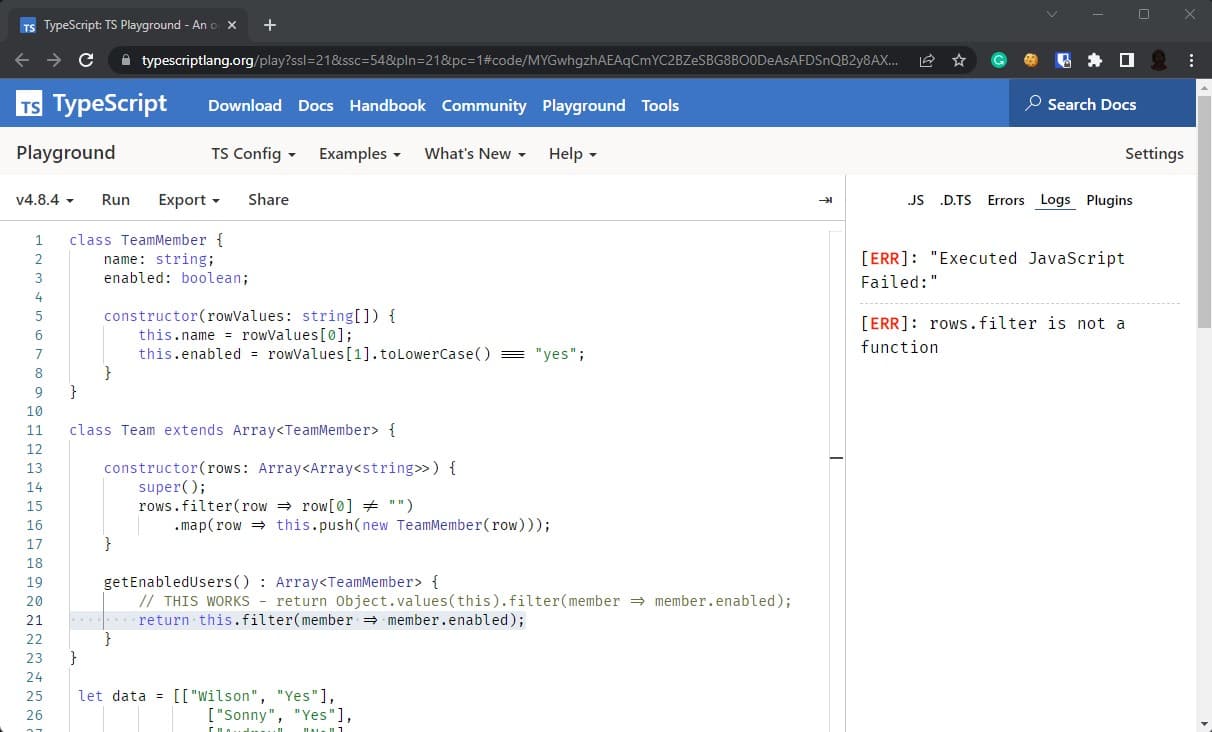The width and height of the screenshot is (1212, 732).
Task: Open the Help menu
Action: pyautogui.click(x=571, y=154)
